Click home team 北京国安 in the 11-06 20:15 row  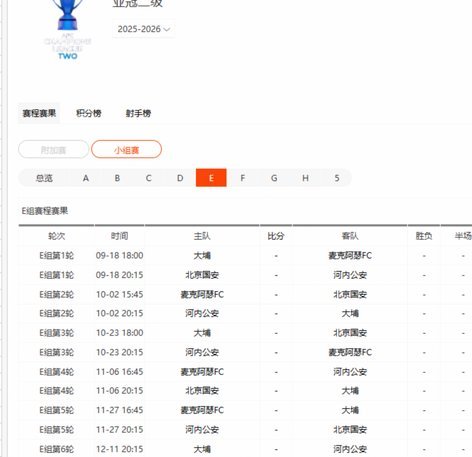coord(202,391)
